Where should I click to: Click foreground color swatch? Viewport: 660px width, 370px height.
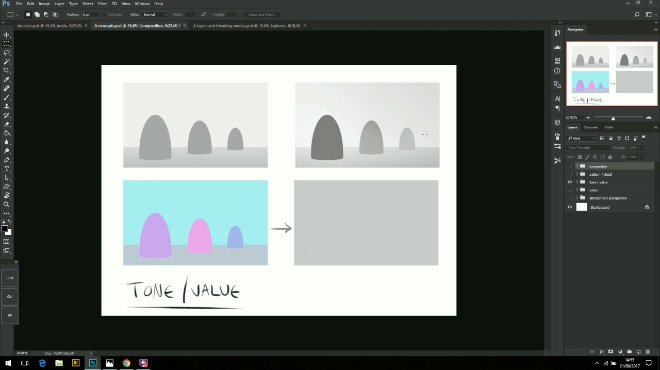point(5,229)
